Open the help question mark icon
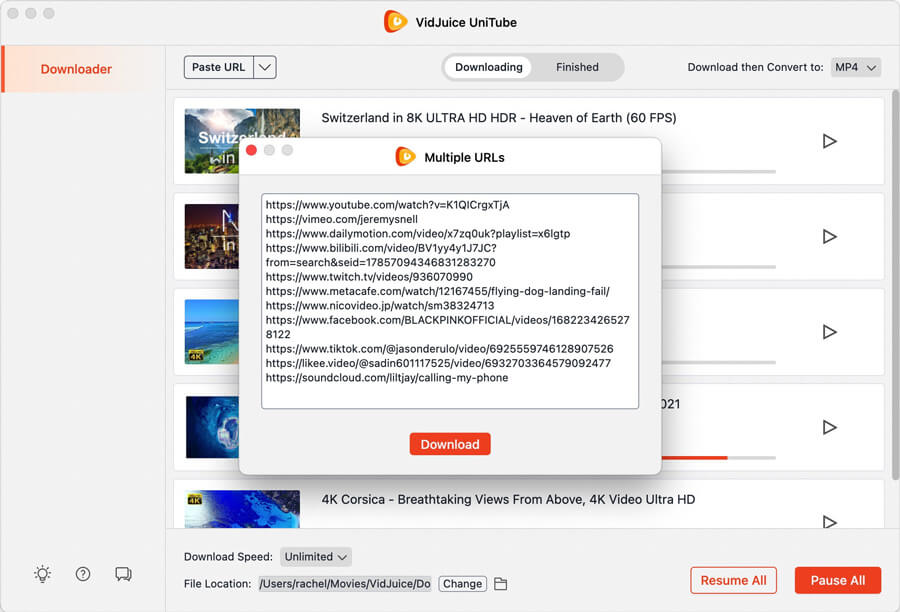The image size is (900, 612). [x=83, y=574]
